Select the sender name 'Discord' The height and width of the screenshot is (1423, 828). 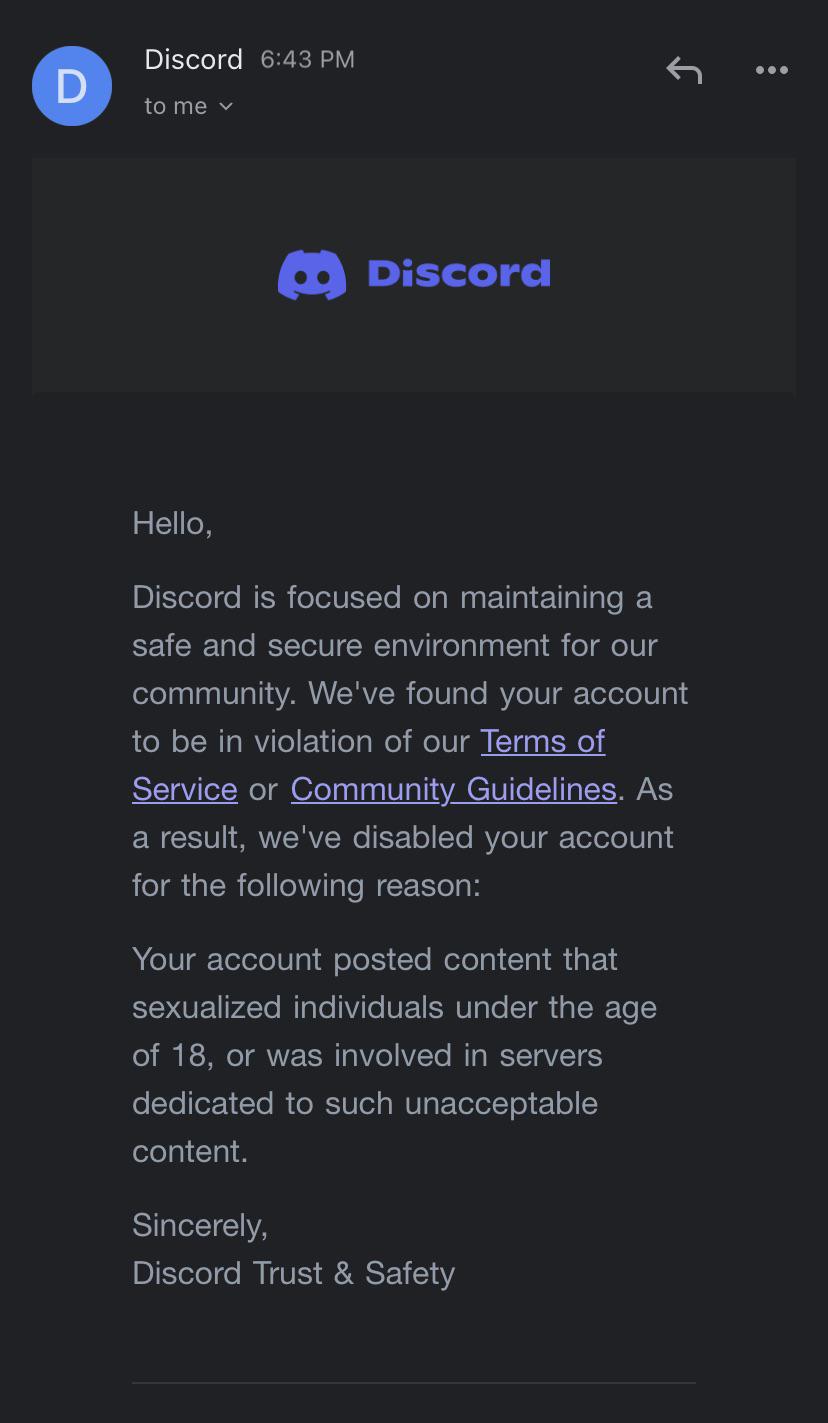pyautogui.click(x=193, y=59)
